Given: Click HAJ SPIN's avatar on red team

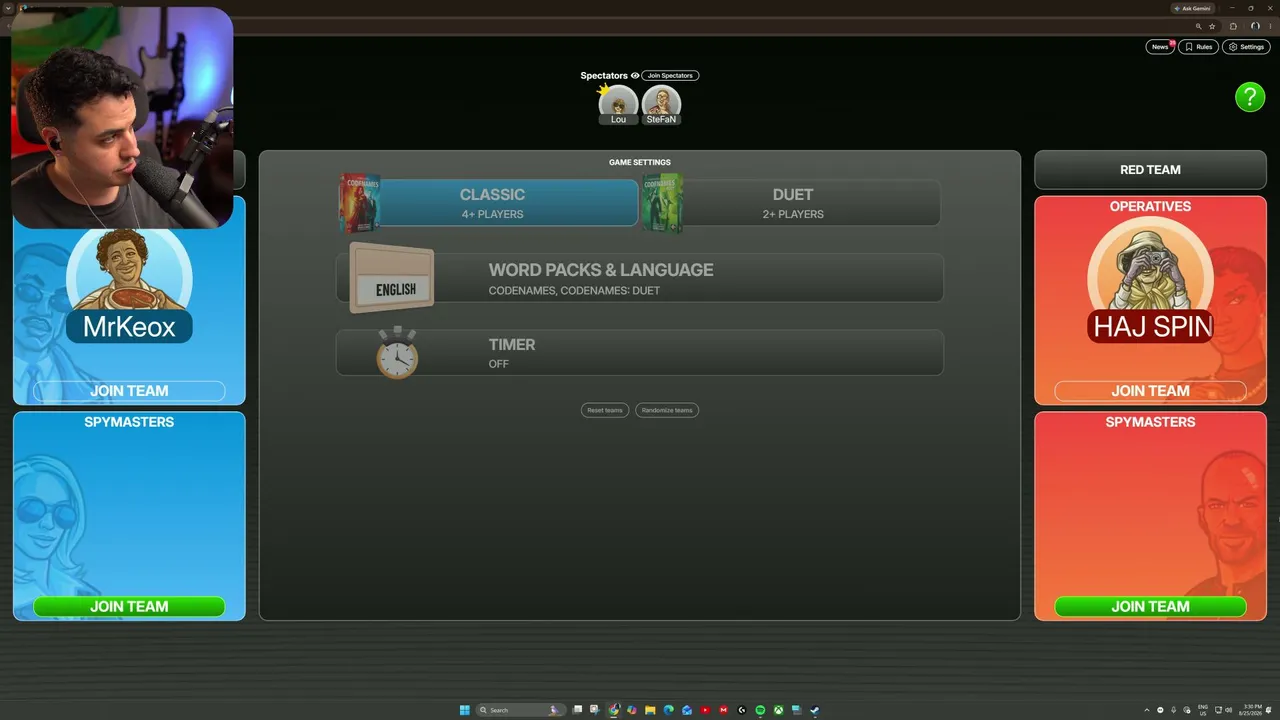Looking at the screenshot, I should click(x=1150, y=265).
